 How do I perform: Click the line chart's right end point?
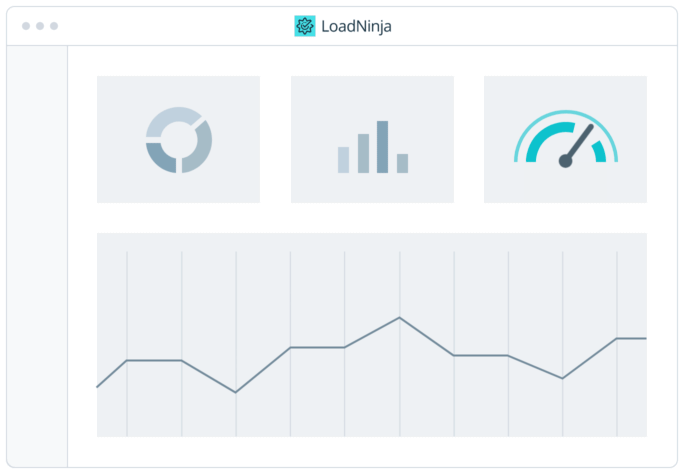pyautogui.click(x=645, y=338)
